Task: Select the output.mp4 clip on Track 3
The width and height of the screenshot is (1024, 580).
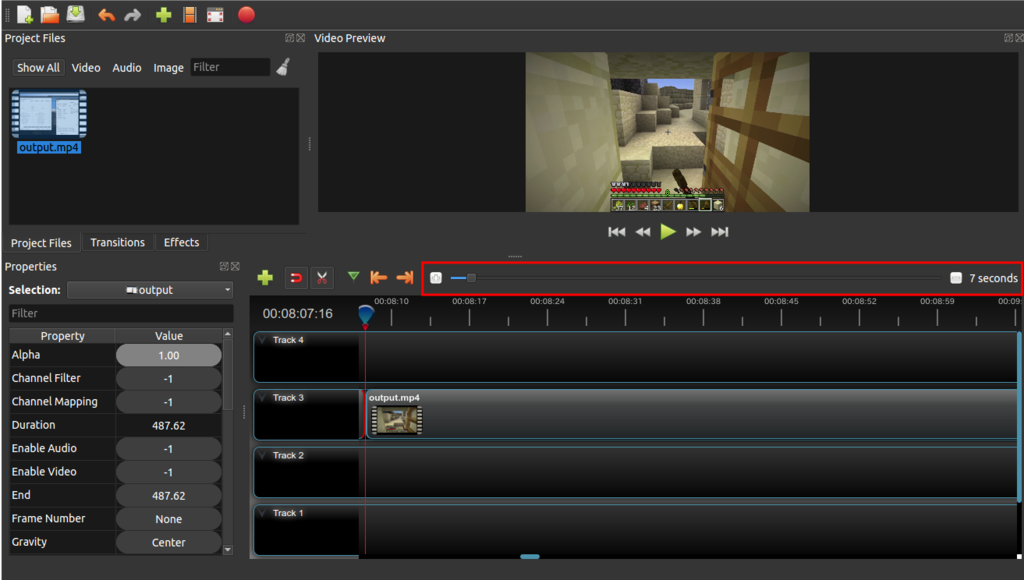Action: pos(691,414)
